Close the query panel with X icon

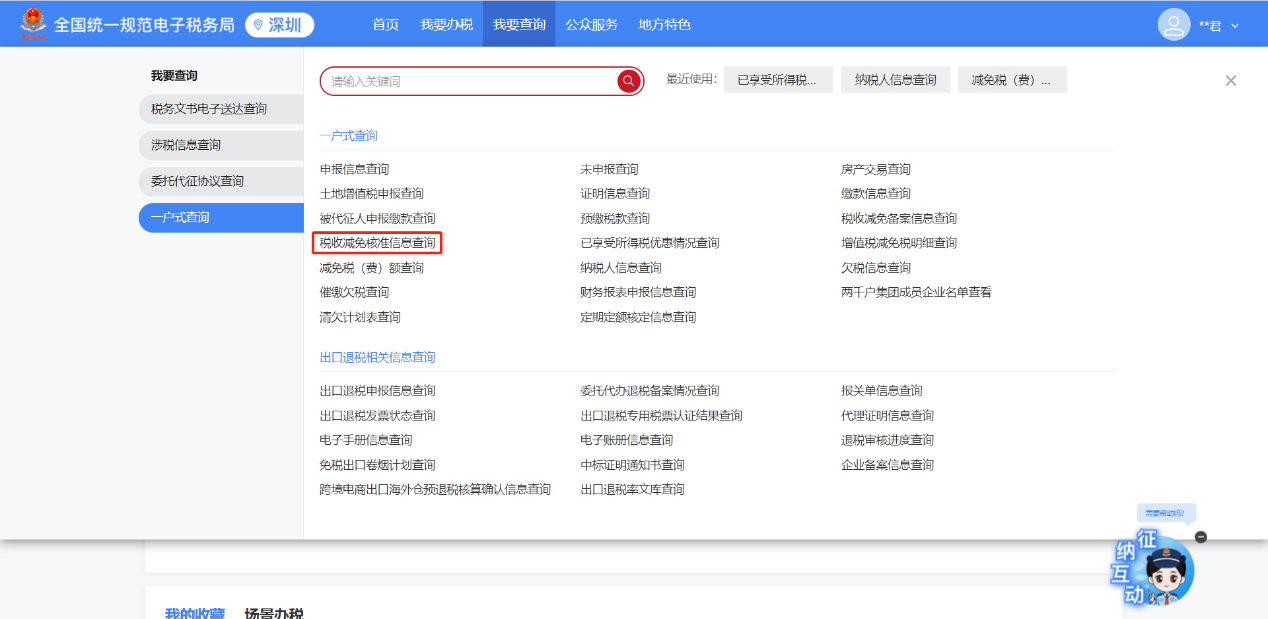coord(1231,81)
